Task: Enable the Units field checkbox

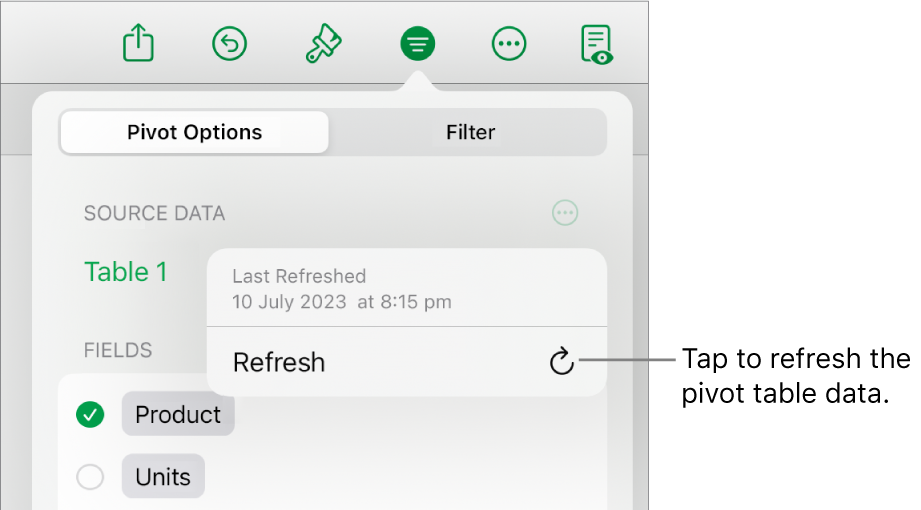Action: [91, 478]
